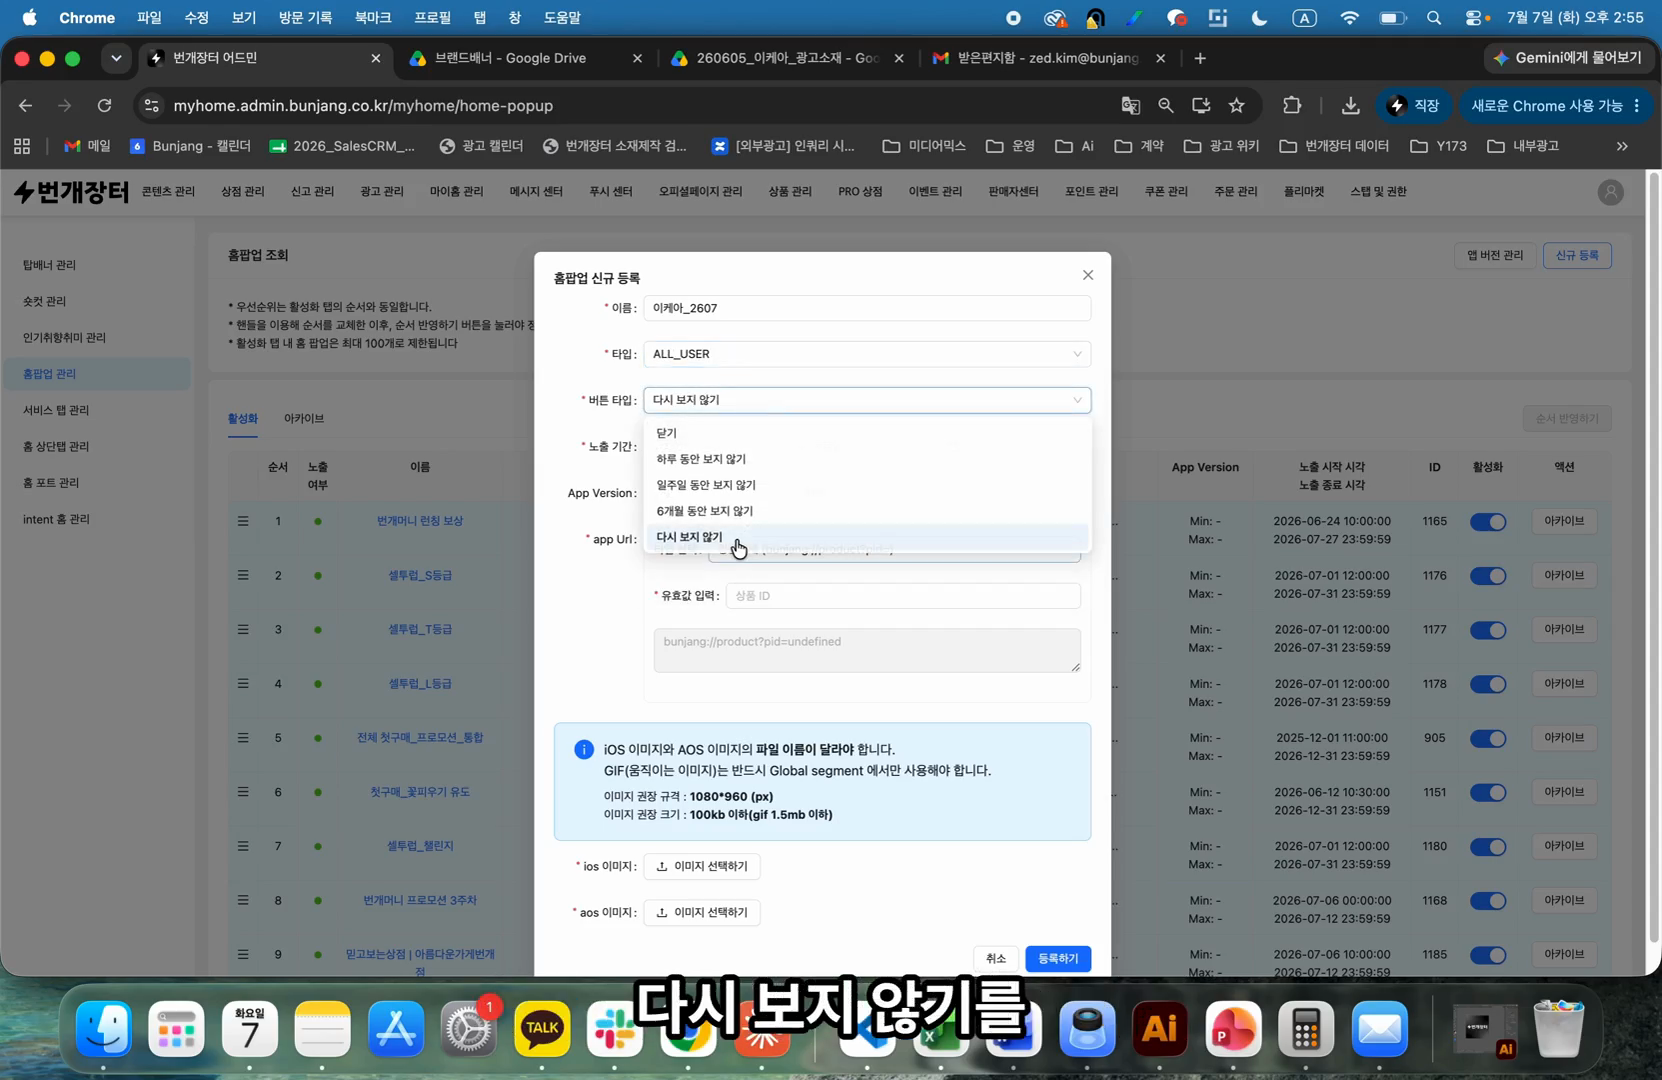Toggle 활성화 switch for ID 1151

1488,793
